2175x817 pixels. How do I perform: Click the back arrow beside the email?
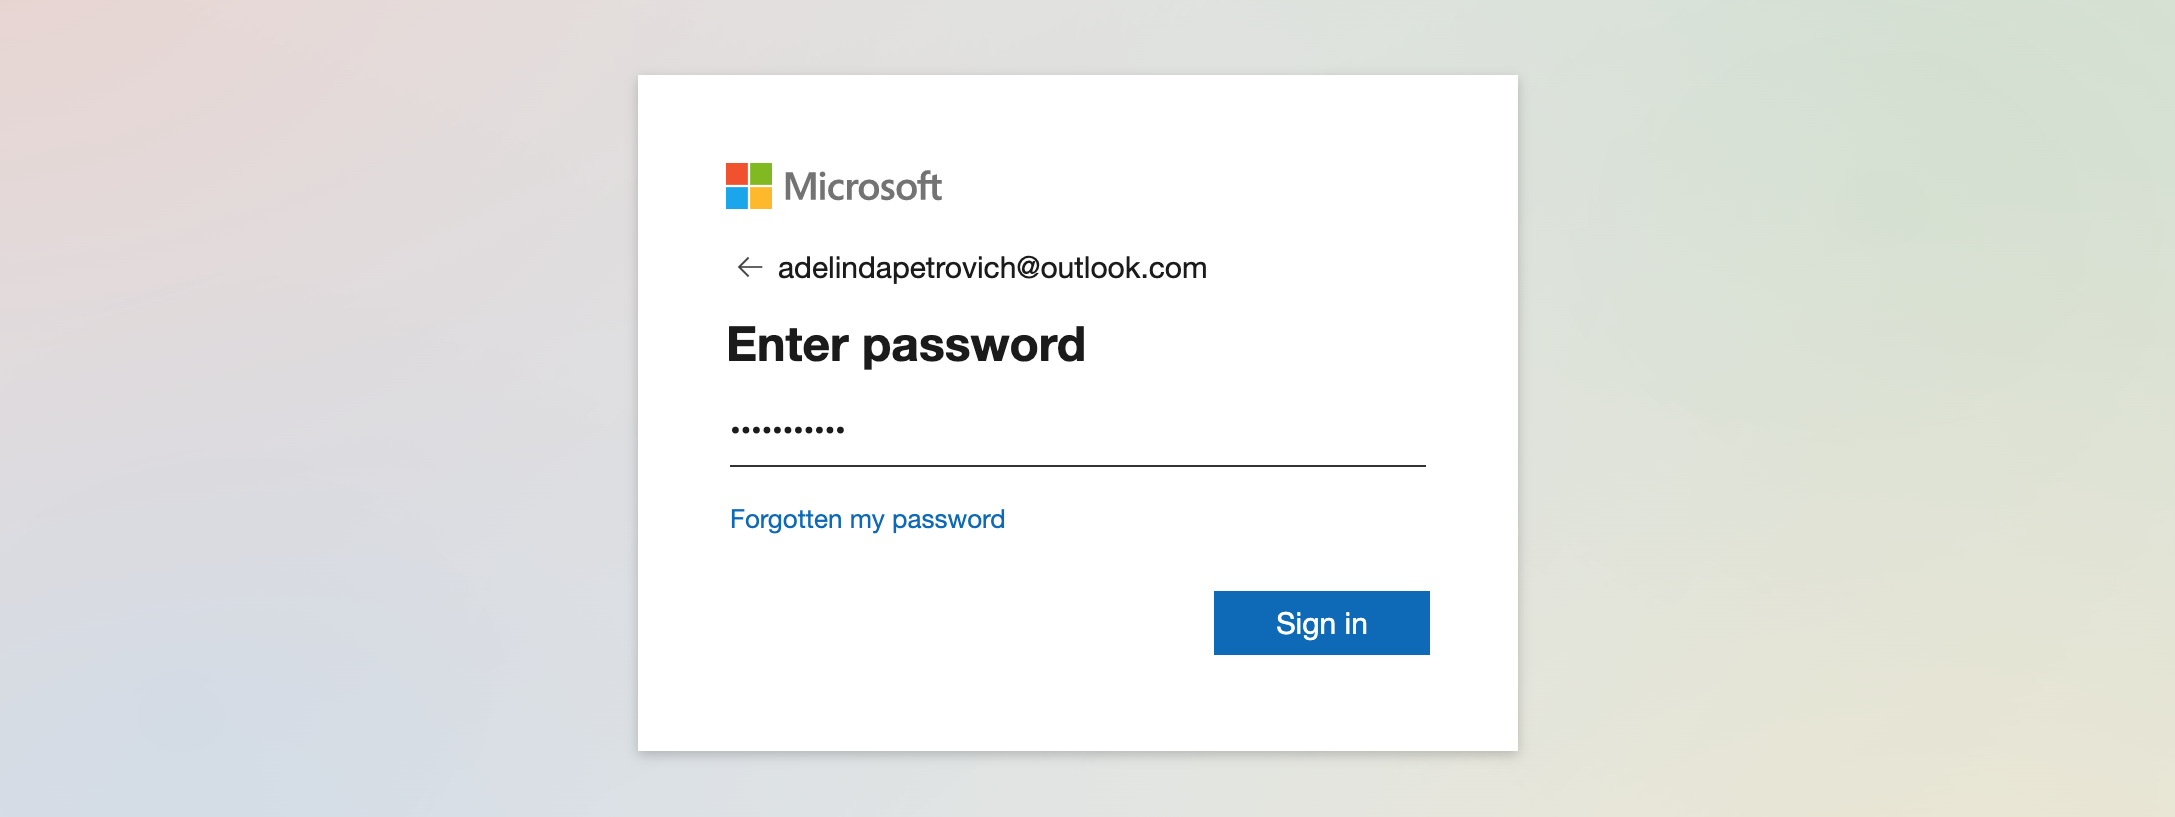[x=749, y=267]
